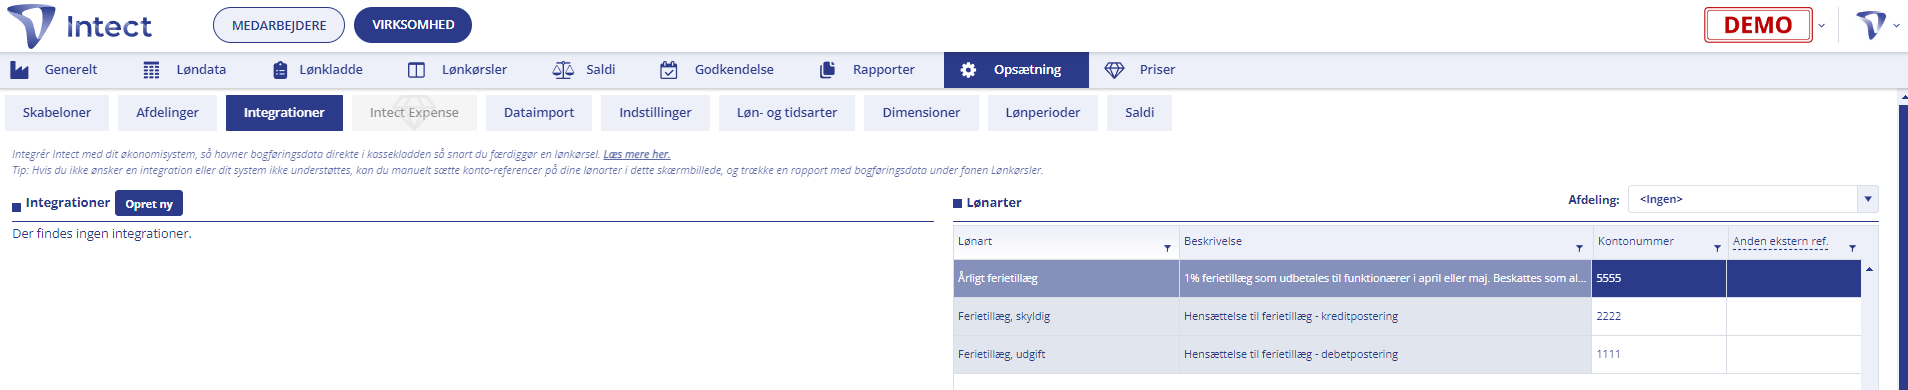
Task: Switch to Løn- og tidsarter tab
Action: [x=787, y=112]
